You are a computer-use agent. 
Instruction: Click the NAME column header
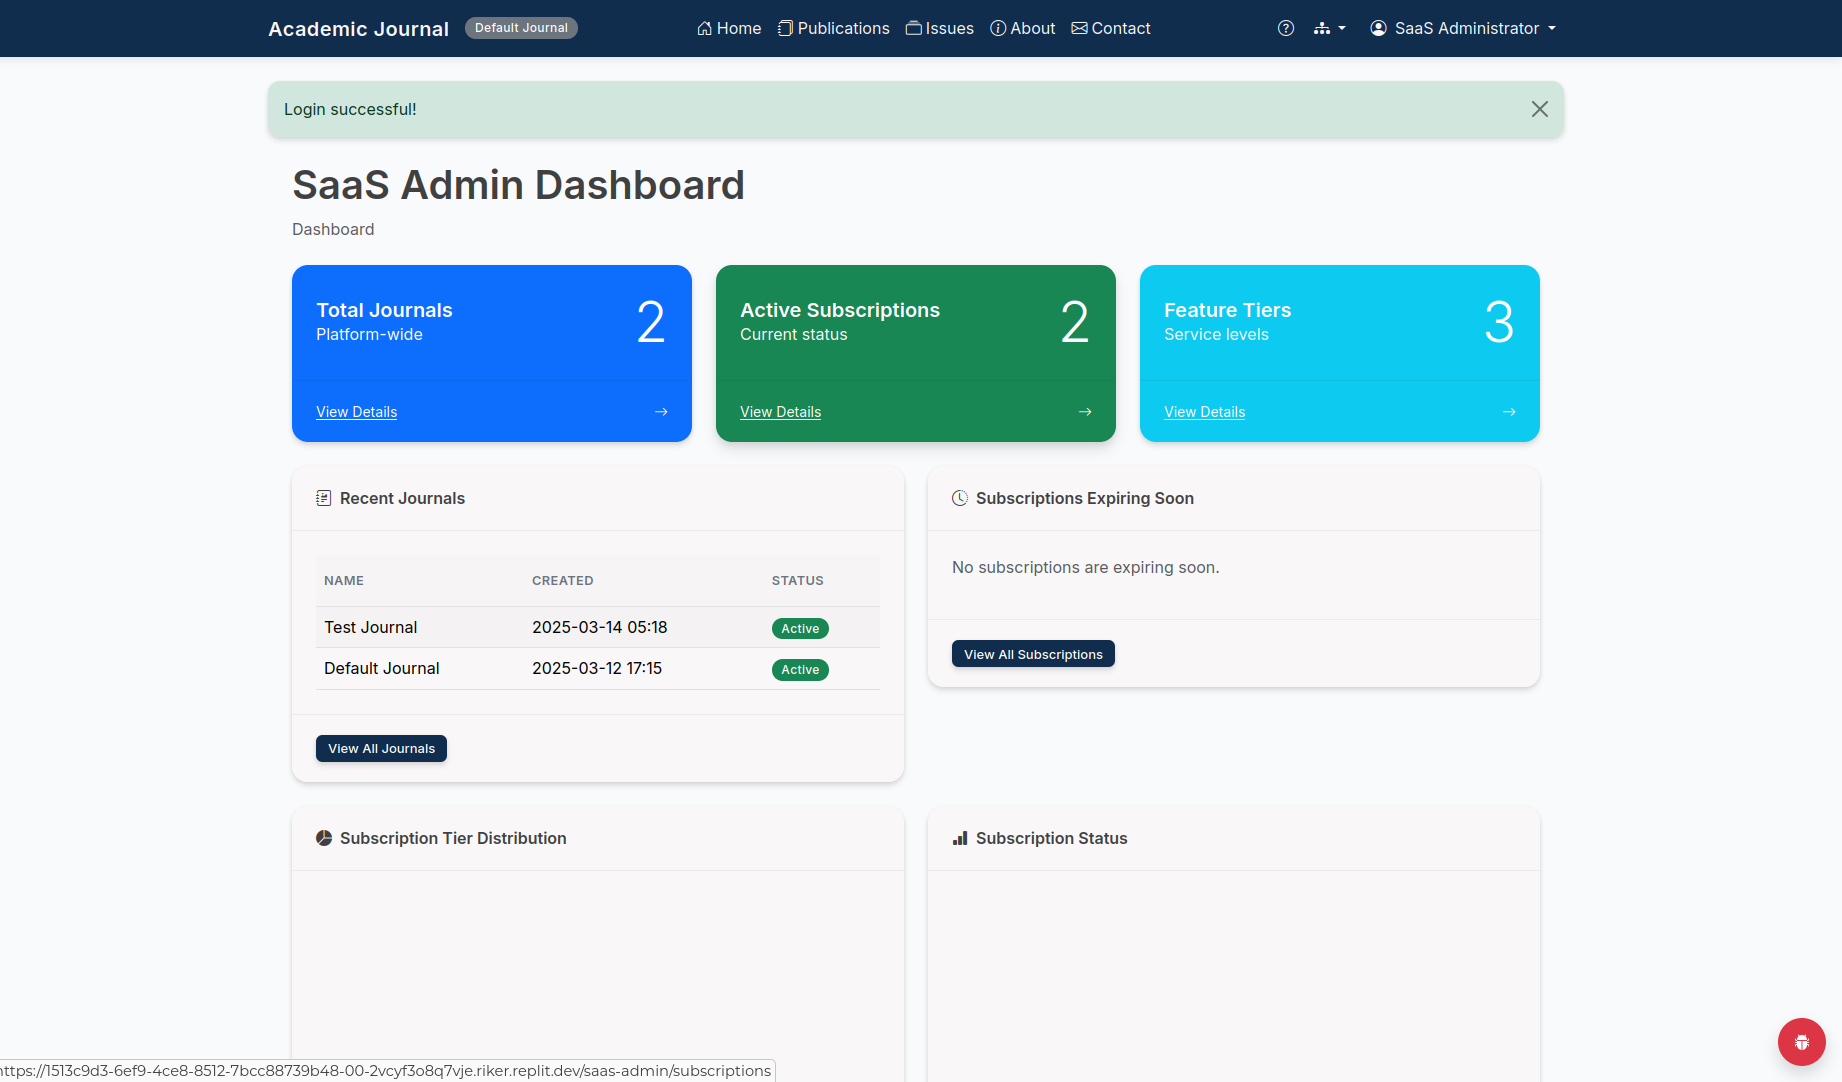[x=344, y=580]
